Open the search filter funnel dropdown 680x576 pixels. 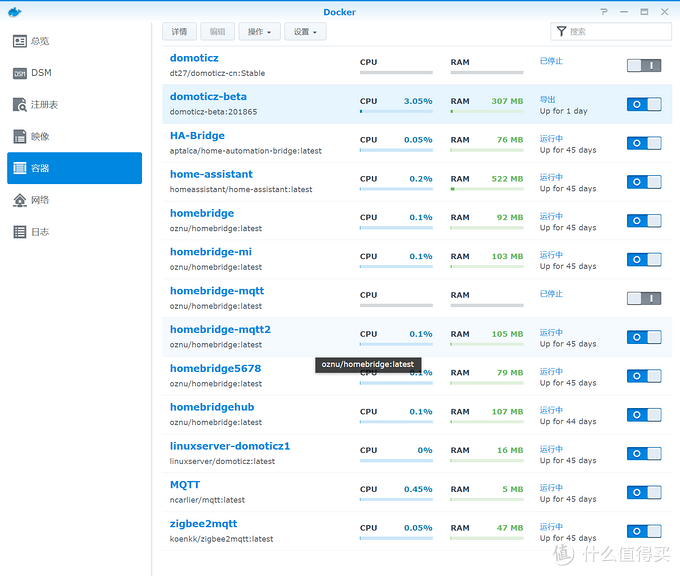[x=561, y=32]
